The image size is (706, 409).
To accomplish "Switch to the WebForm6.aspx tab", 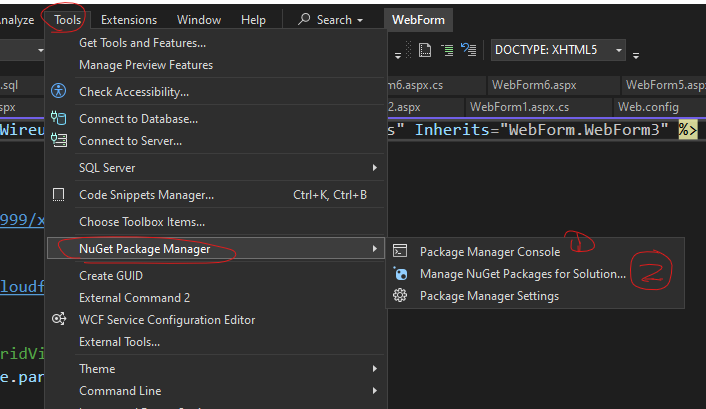I will coord(534,85).
